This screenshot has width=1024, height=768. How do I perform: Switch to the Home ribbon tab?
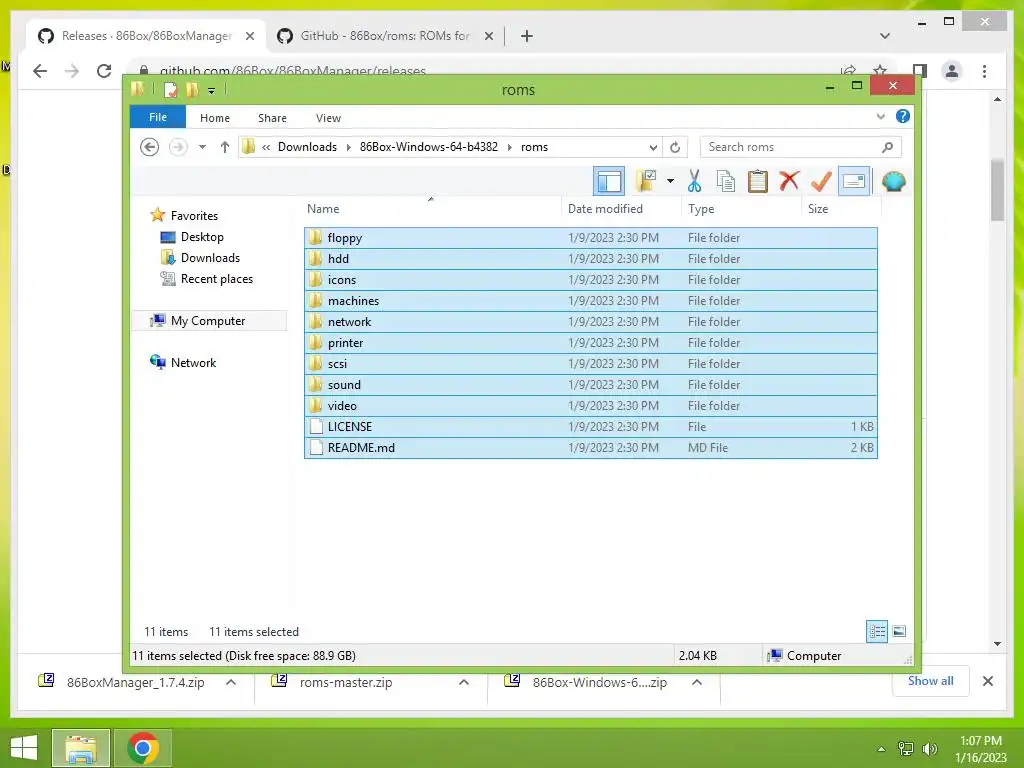click(x=215, y=118)
